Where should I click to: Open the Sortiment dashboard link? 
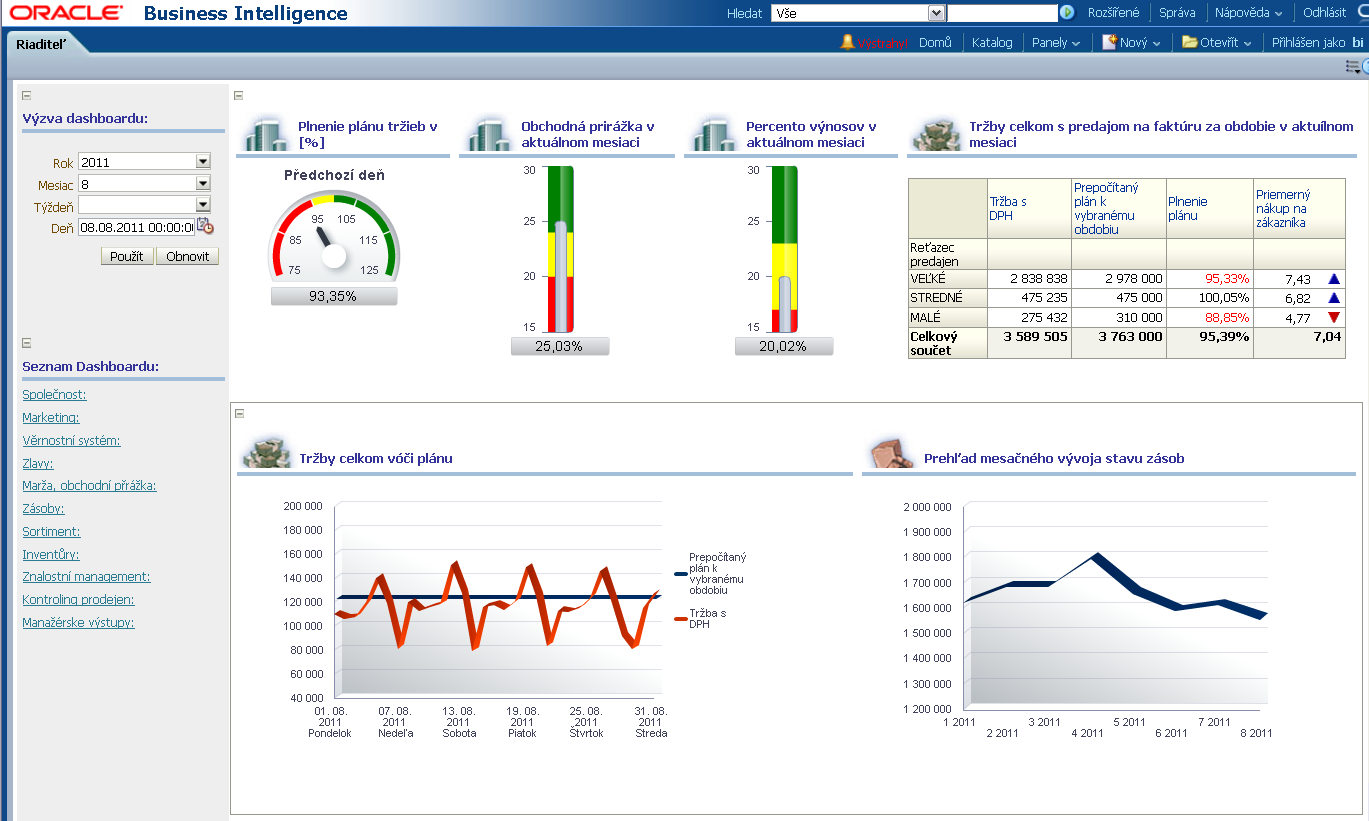tap(51, 532)
